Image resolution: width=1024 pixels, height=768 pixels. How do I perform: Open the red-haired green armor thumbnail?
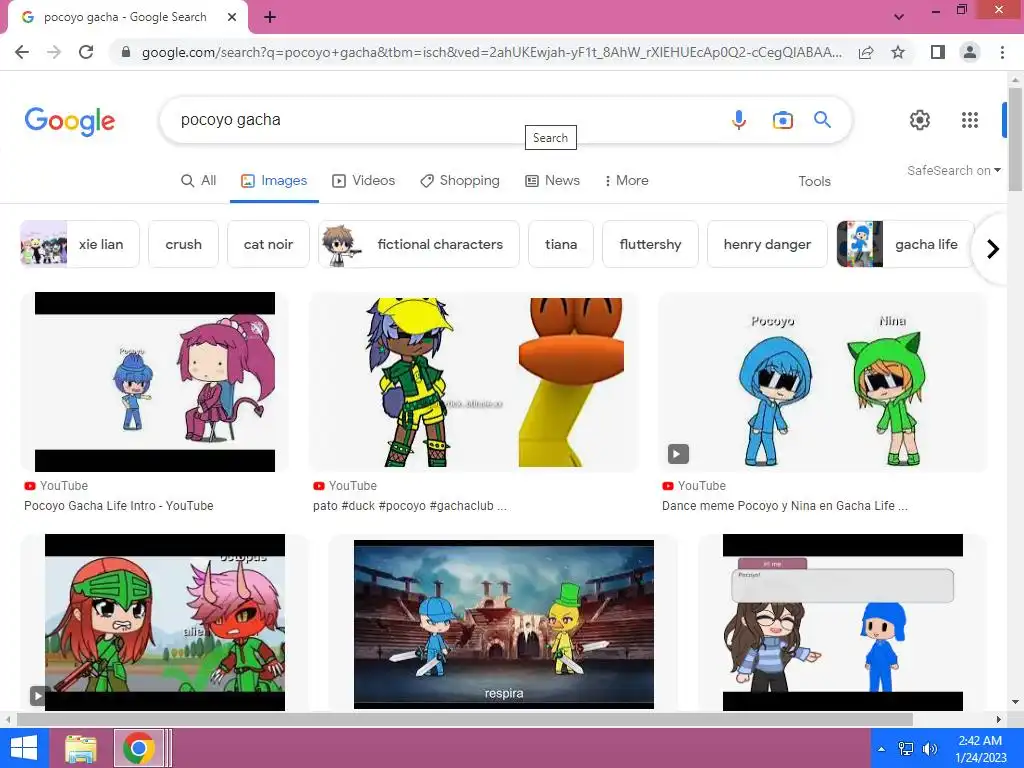click(x=165, y=622)
